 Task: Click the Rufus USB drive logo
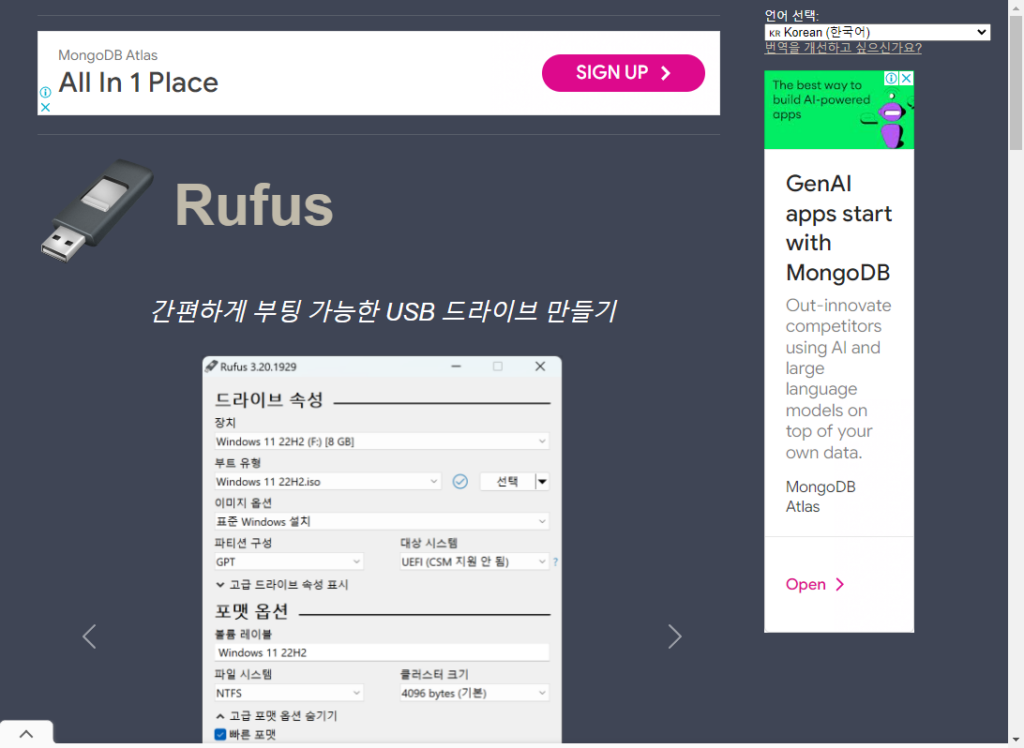pos(97,211)
